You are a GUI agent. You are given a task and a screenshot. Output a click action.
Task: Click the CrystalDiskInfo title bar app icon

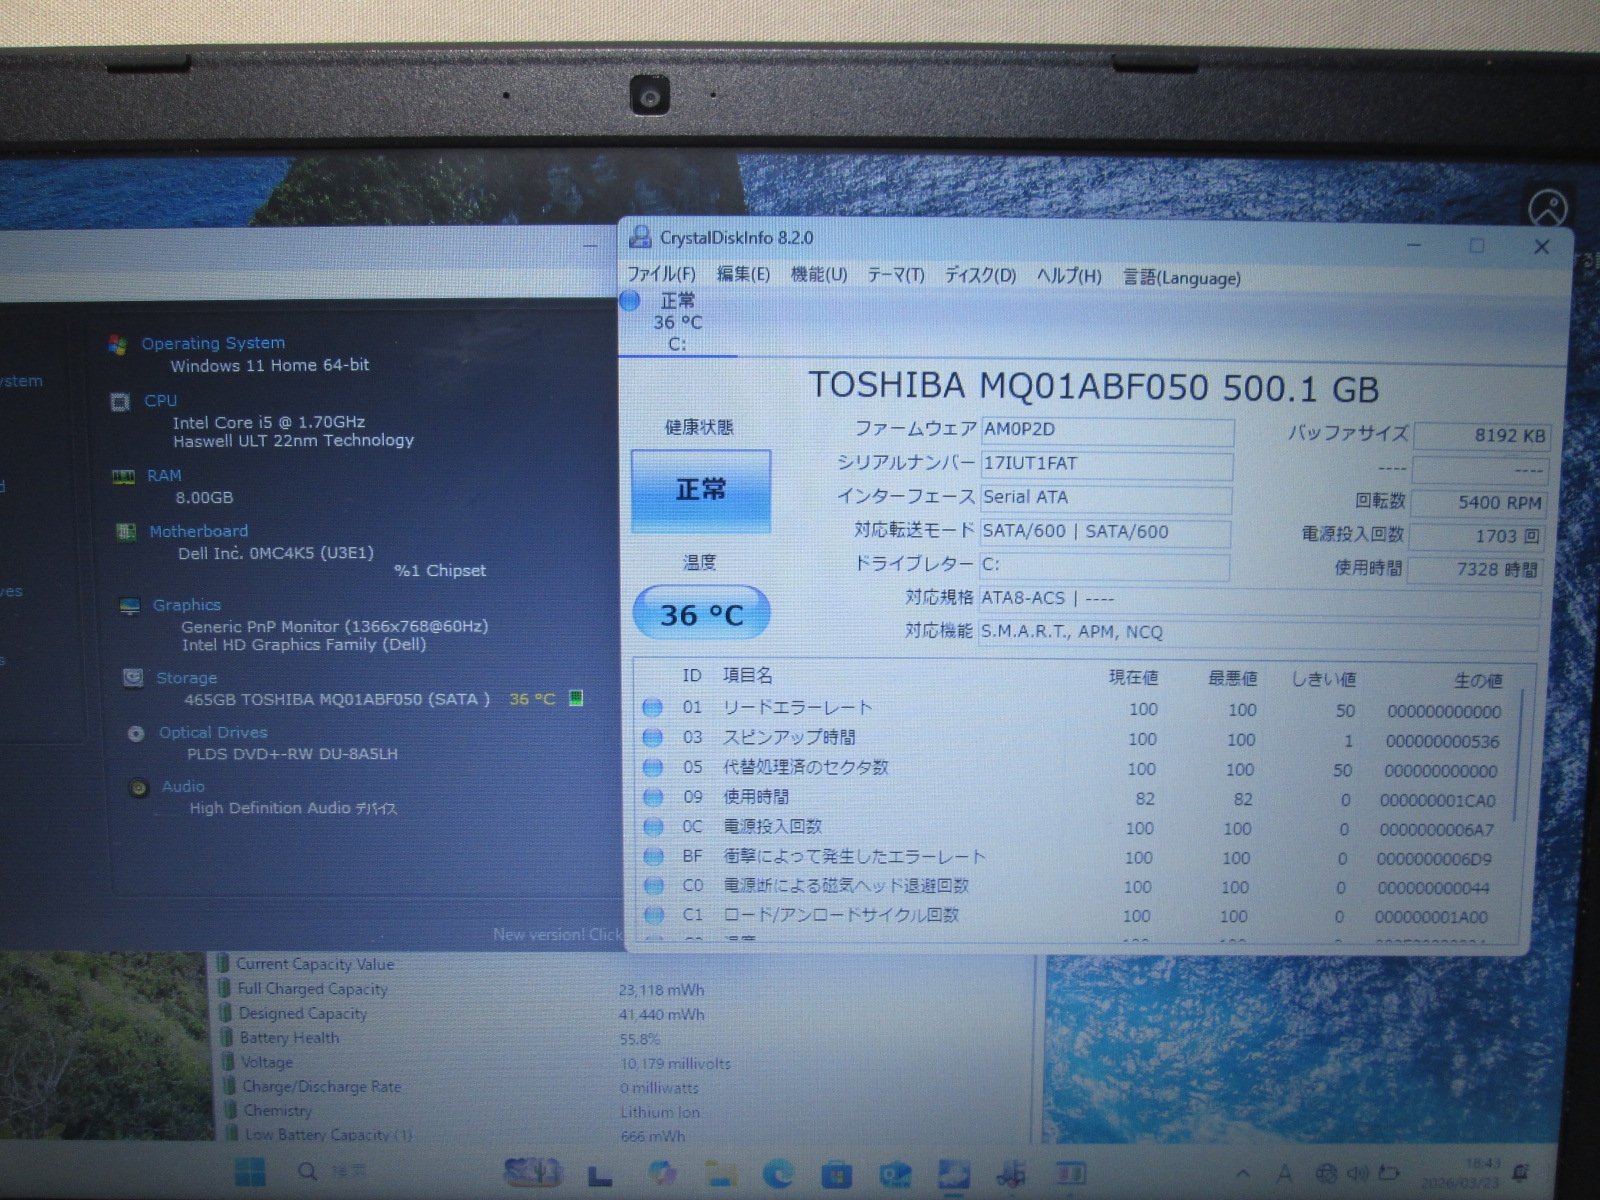click(x=639, y=238)
